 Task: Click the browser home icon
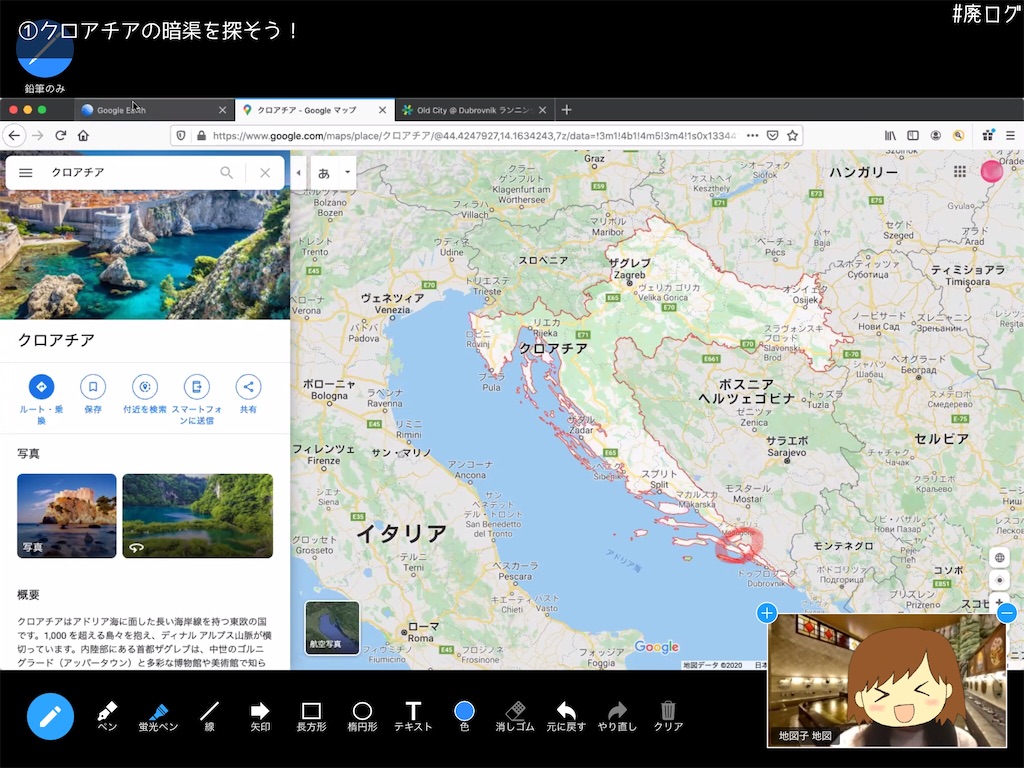pyautogui.click(x=83, y=135)
